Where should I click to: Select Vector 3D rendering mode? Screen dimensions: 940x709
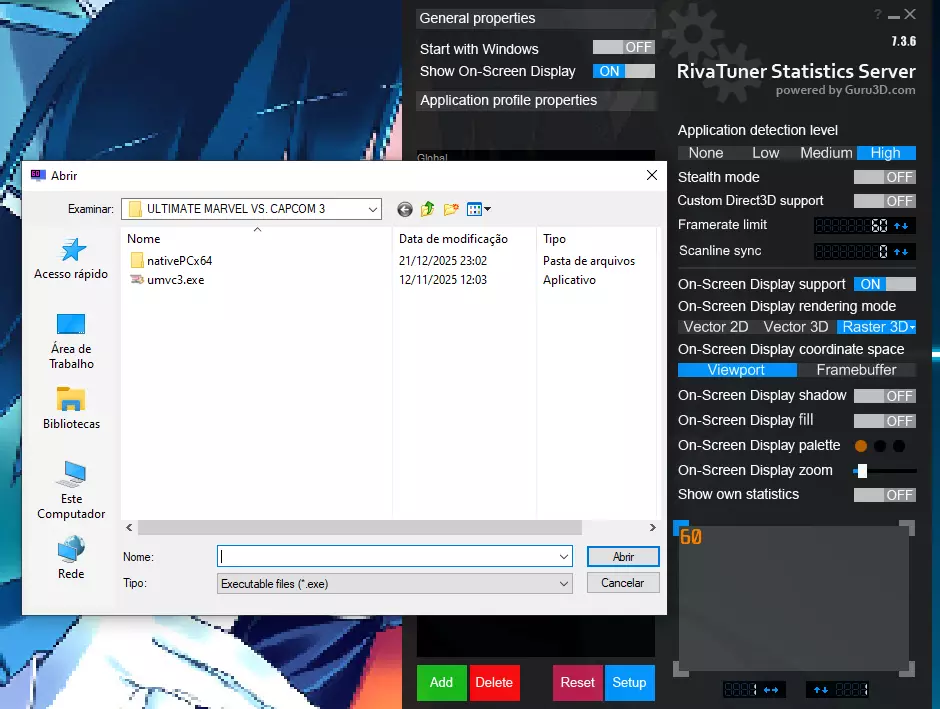tap(796, 327)
